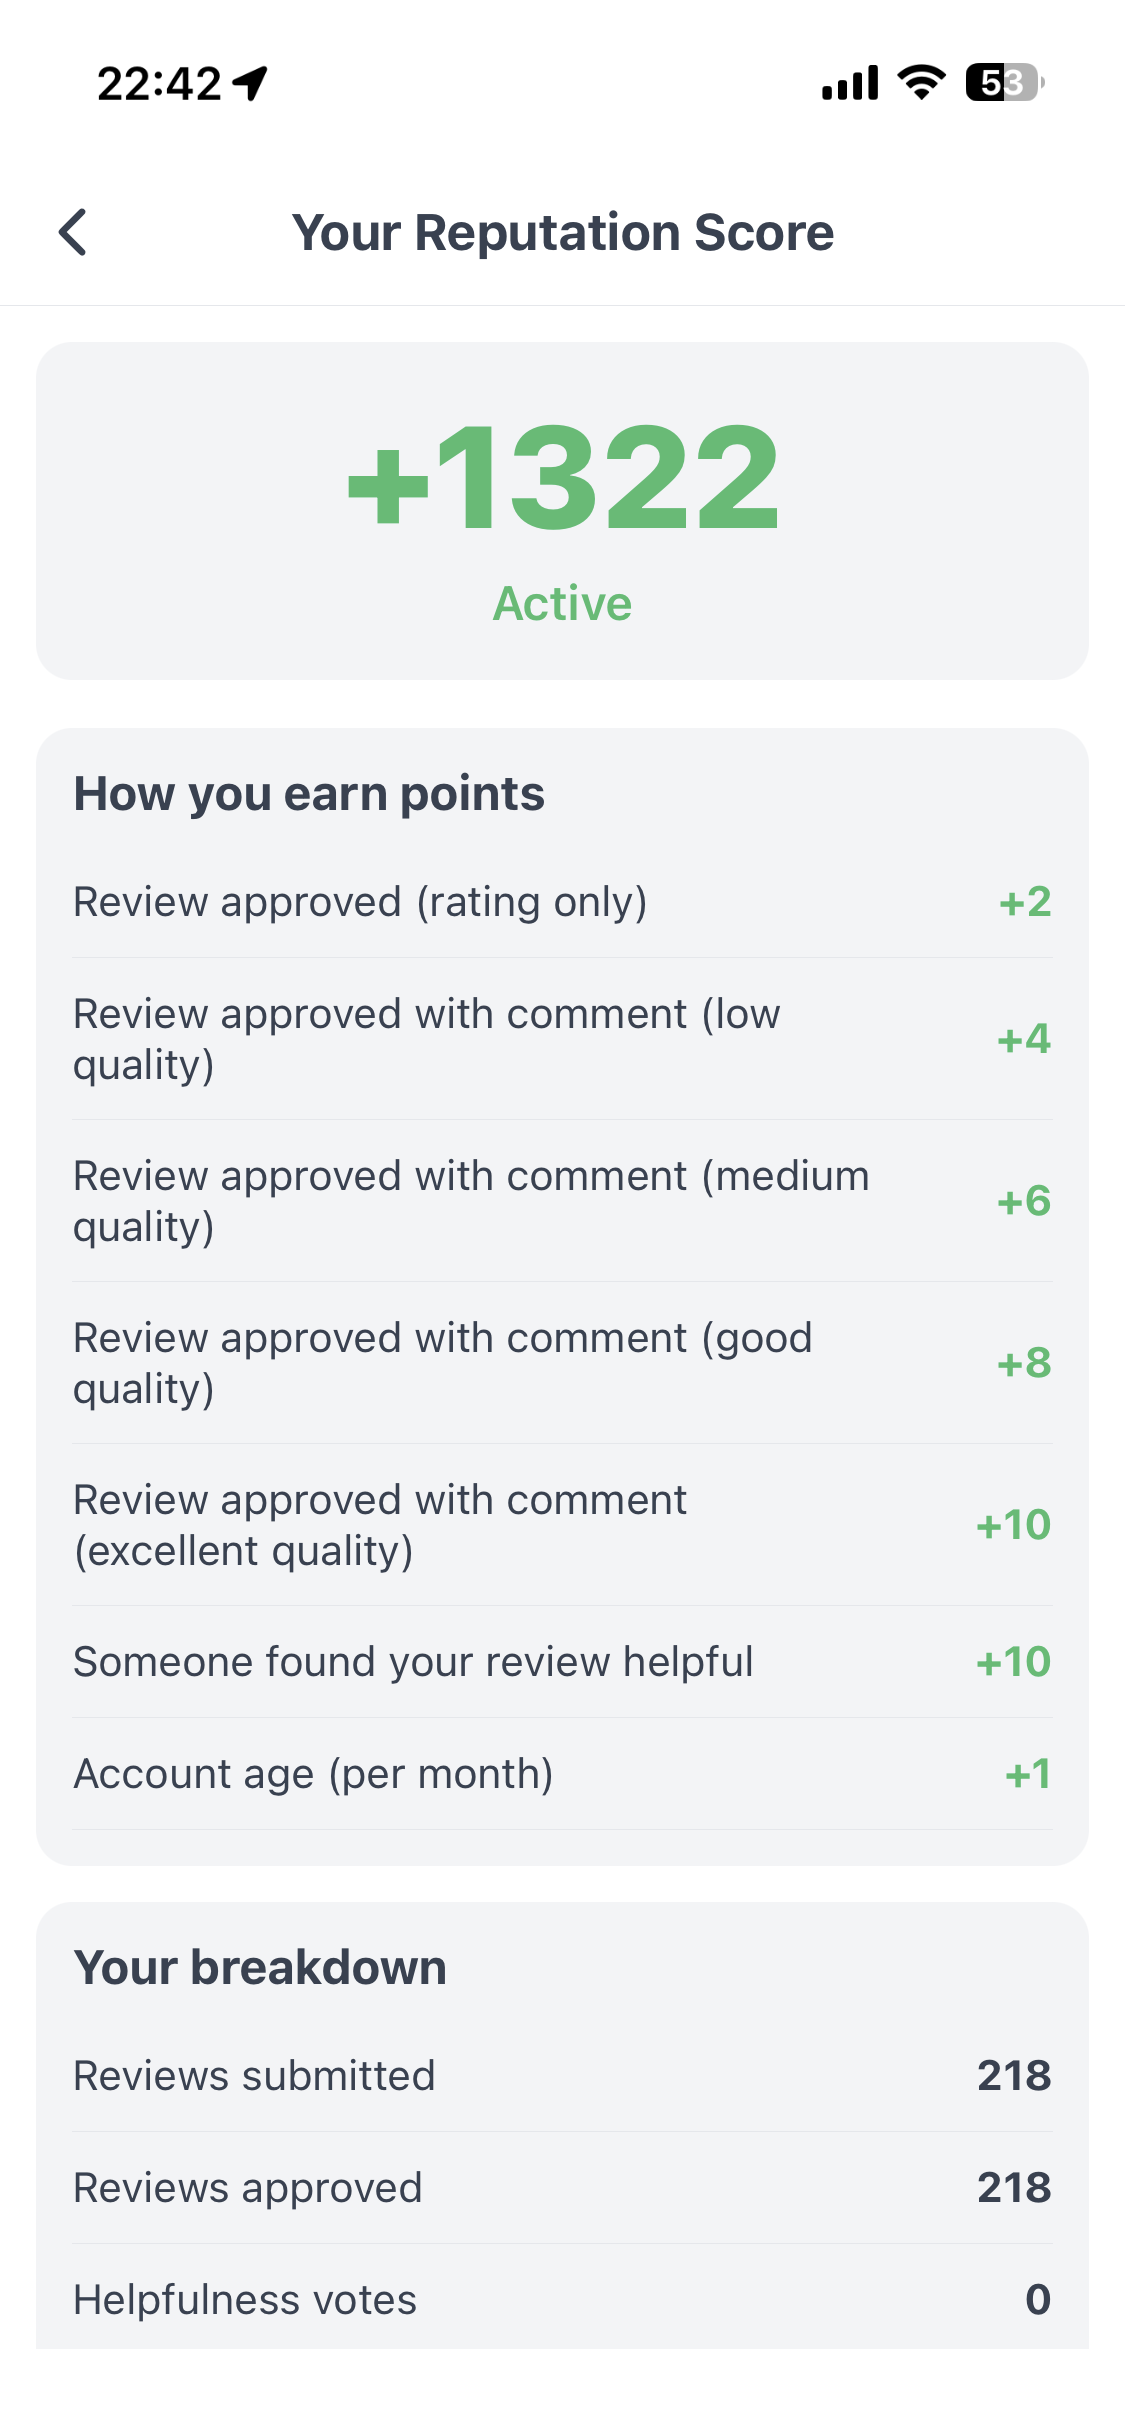Select the Review approved (rating only) row
This screenshot has width=1125, height=2436.
[x=562, y=901]
